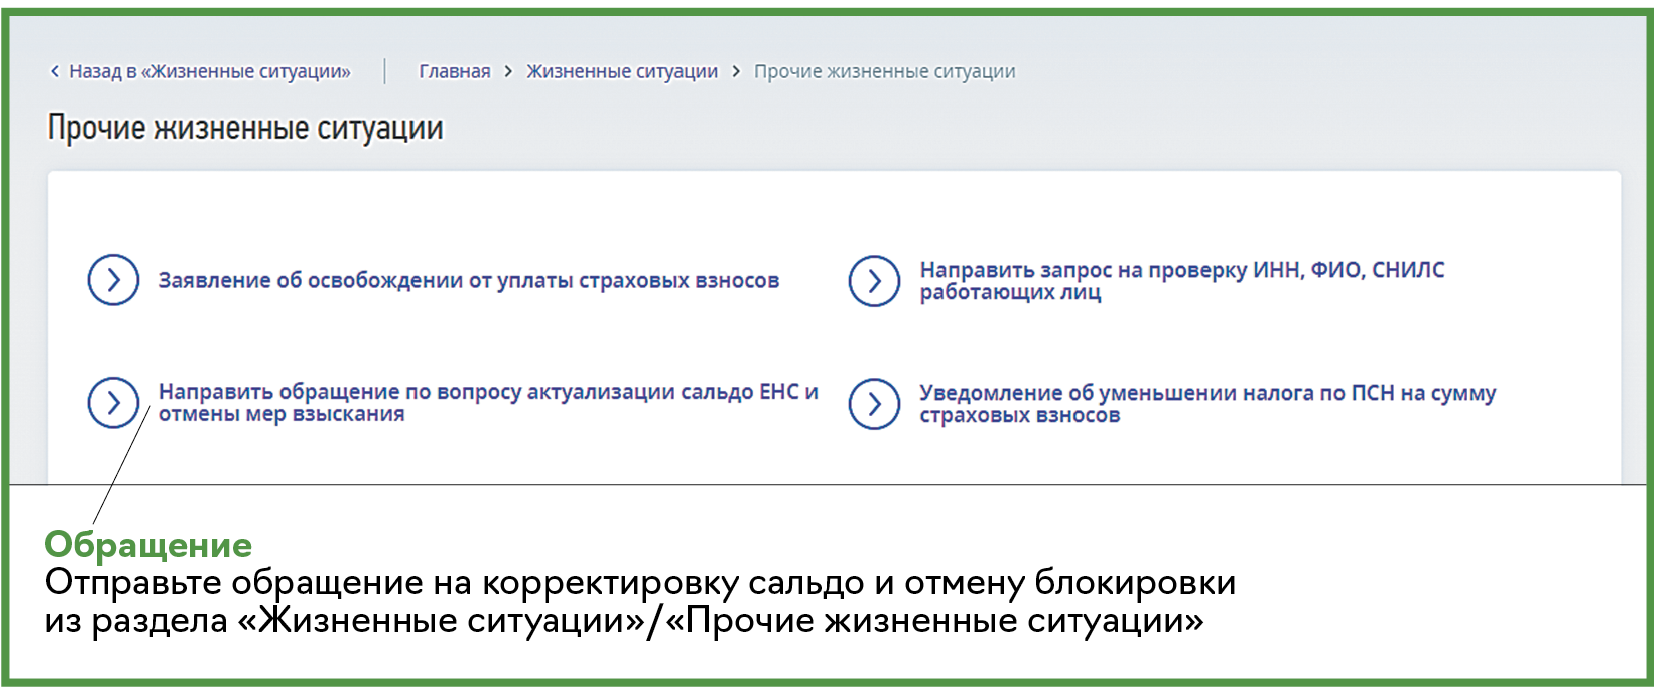The height and width of the screenshot is (687, 1654).
Task: Click the circle arrow beside «Уведомление об уменьшении налога»
Action: tap(874, 404)
